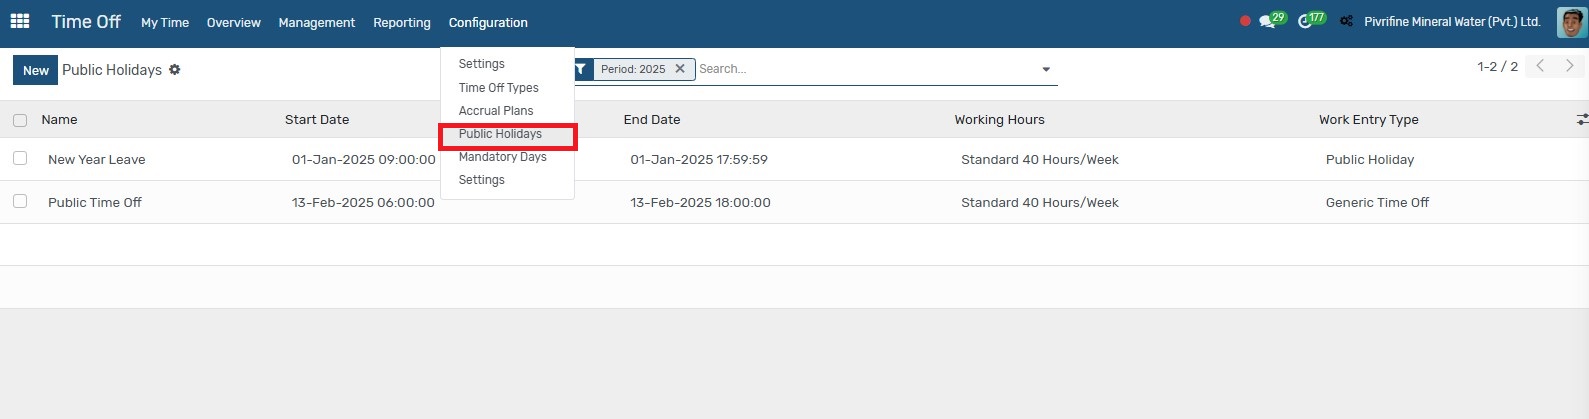Click the user avatar picture
This screenshot has height=419, width=1589.
1572,22
